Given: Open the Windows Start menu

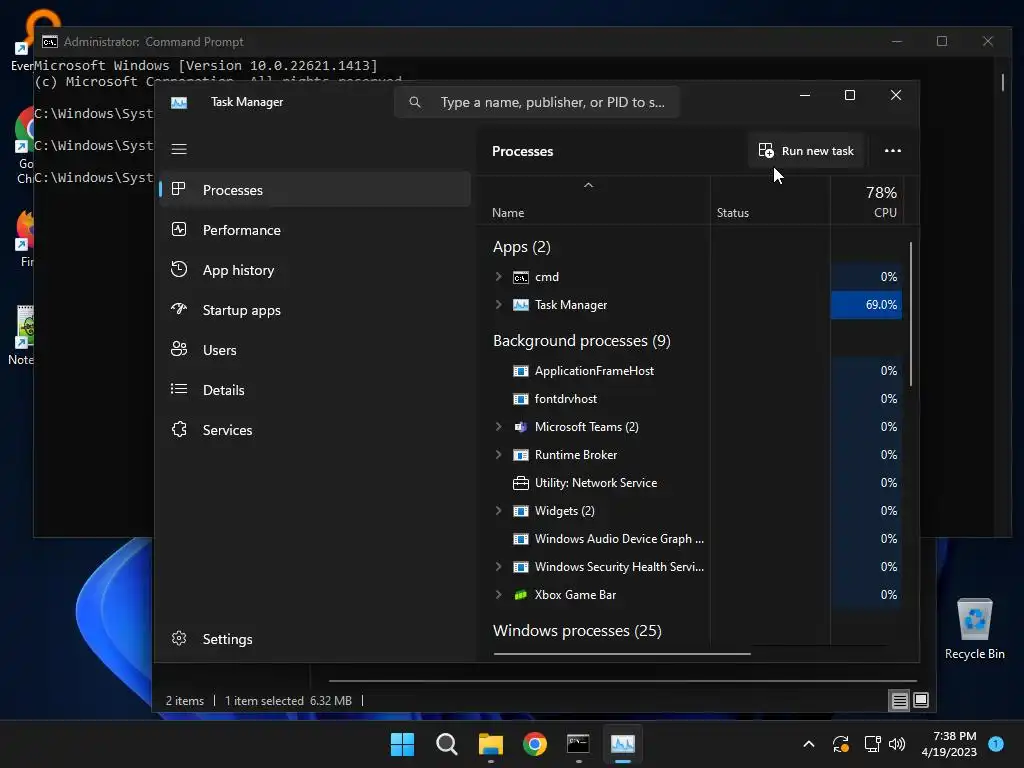Looking at the screenshot, I should coord(402,744).
